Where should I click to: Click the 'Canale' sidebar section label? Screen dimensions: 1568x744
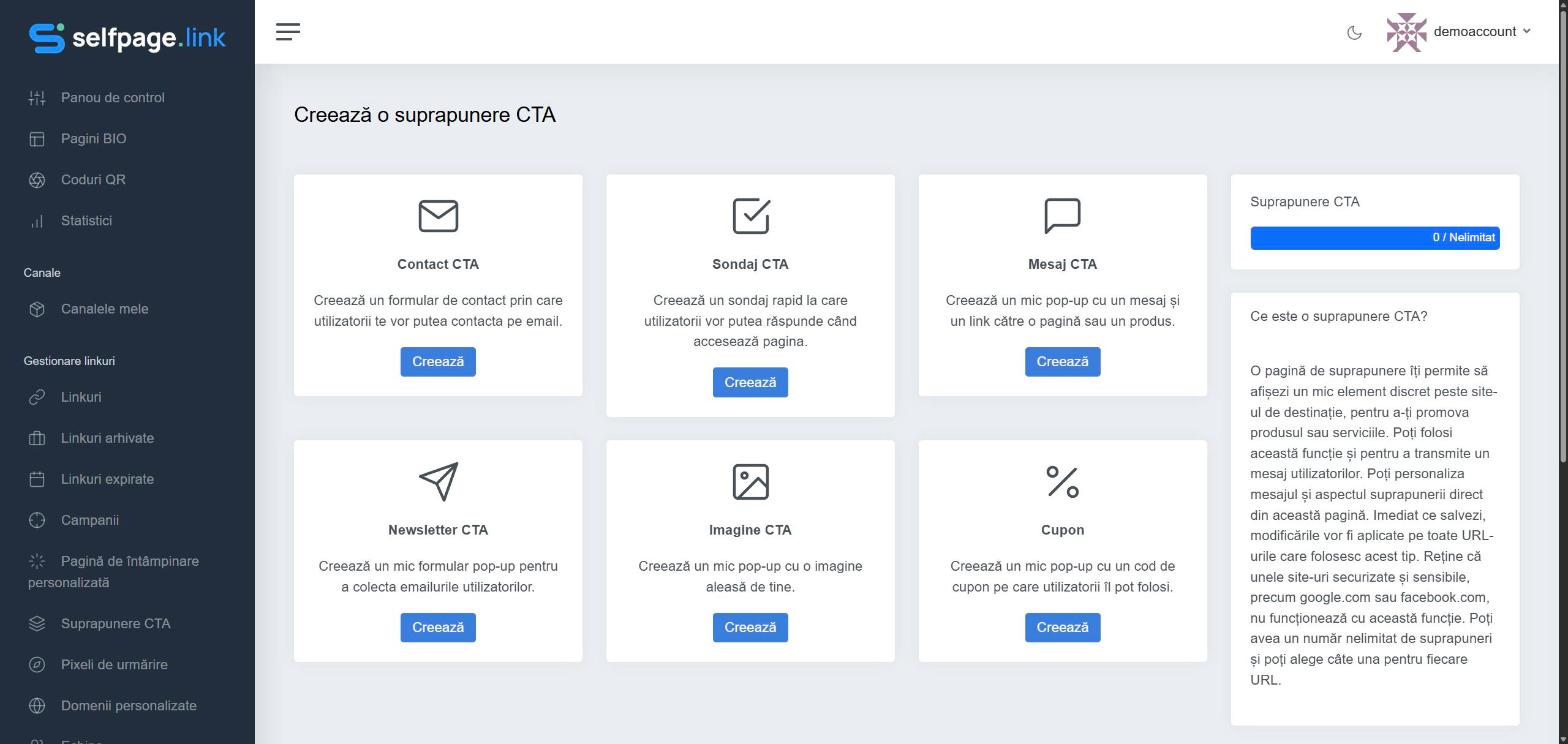click(x=42, y=273)
